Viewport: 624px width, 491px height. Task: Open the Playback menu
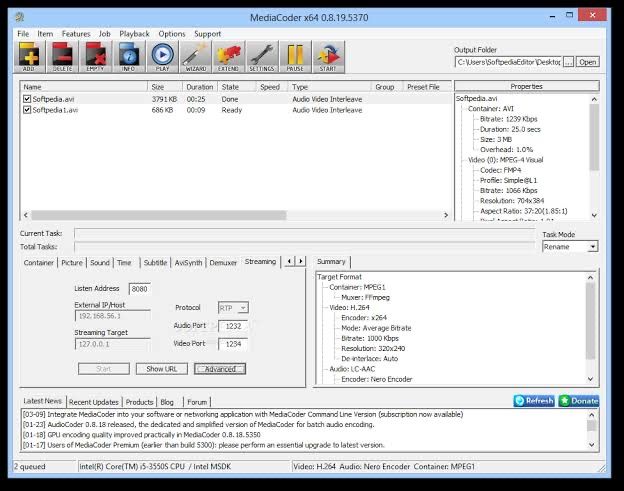click(134, 34)
